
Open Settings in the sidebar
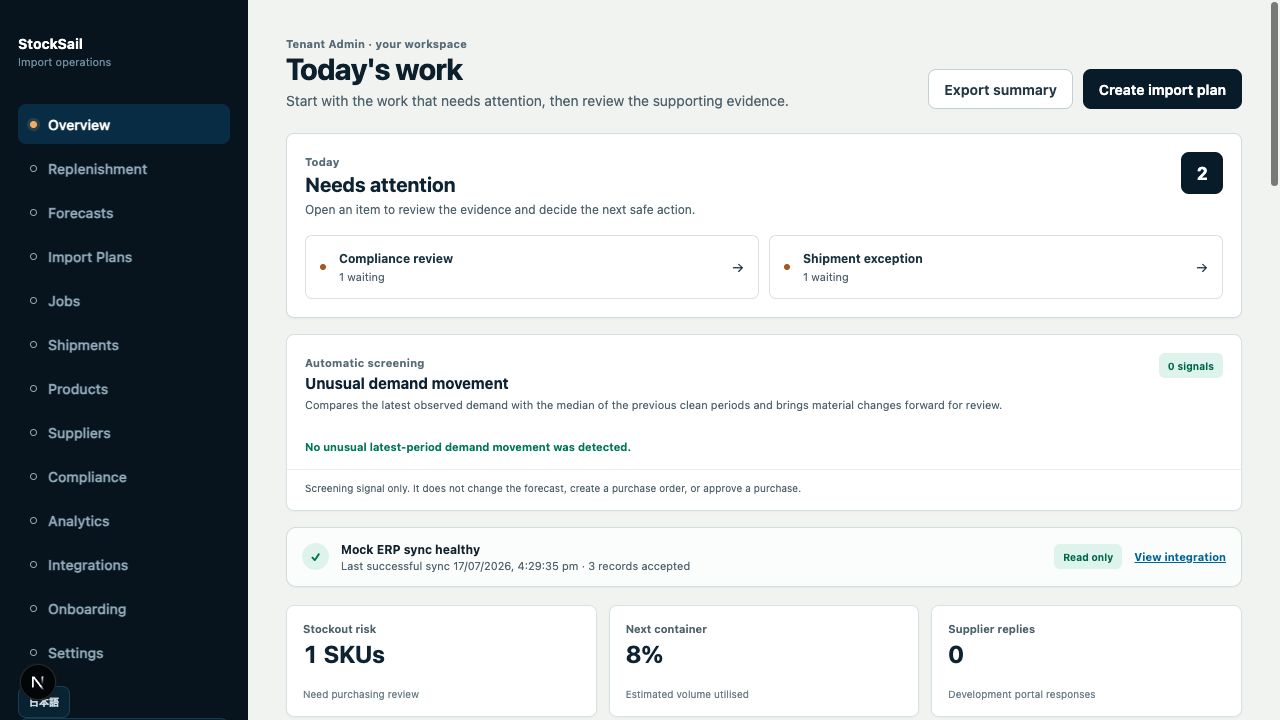[124, 653]
